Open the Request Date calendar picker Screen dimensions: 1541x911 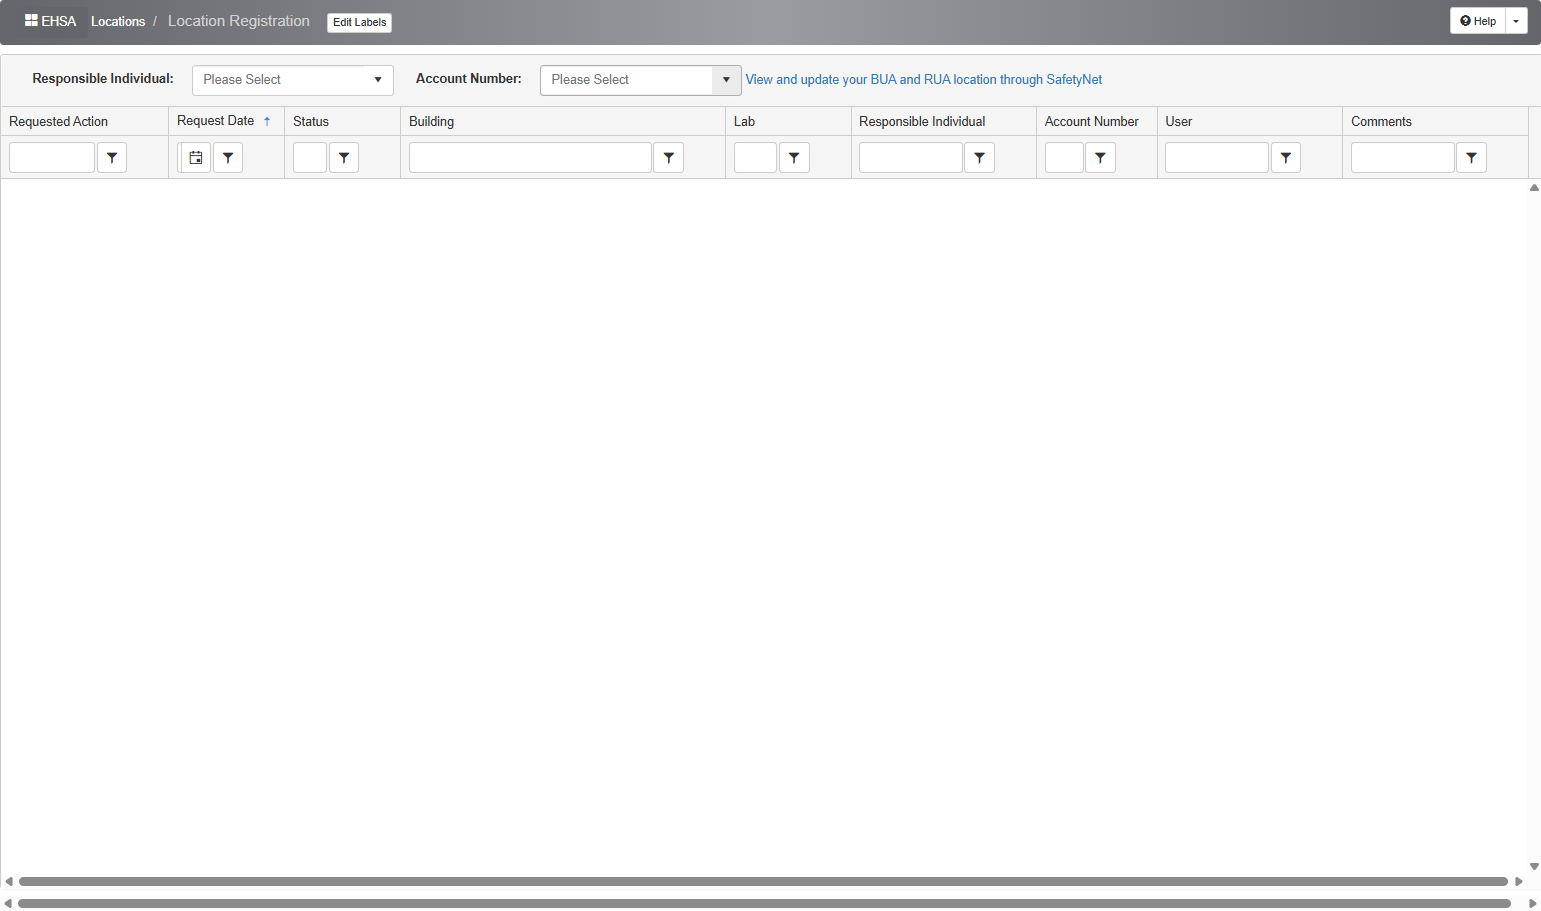(196, 158)
